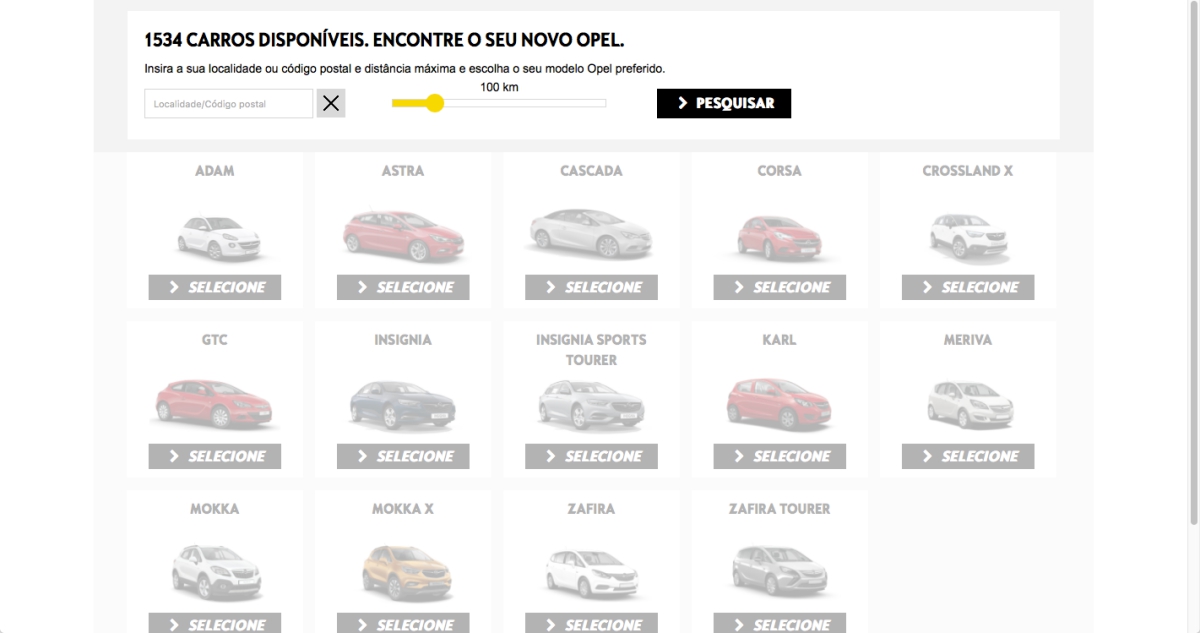
Task: Select the ADAM model
Action: (x=215, y=287)
